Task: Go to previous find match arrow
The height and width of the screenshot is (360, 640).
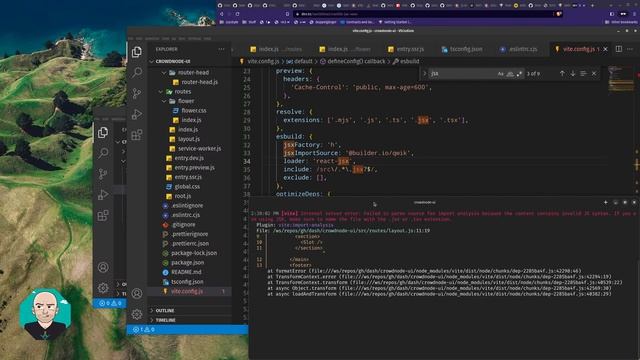Action: (562, 73)
